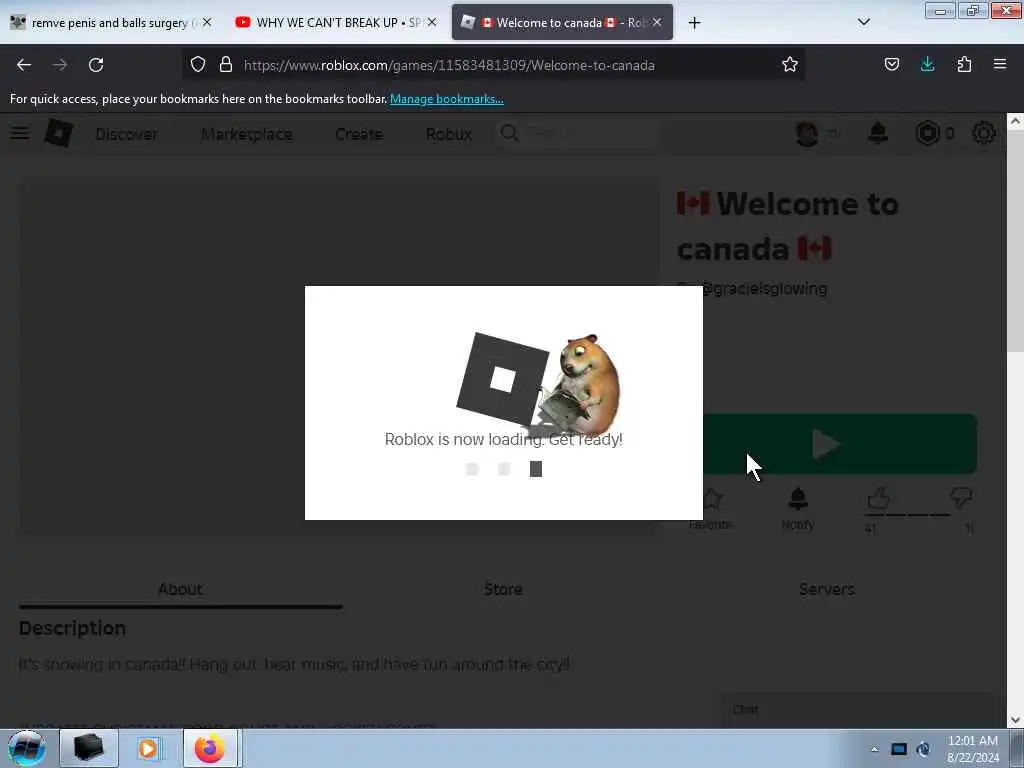Image resolution: width=1024 pixels, height=768 pixels.
Task: Open the Create page
Action: click(359, 134)
